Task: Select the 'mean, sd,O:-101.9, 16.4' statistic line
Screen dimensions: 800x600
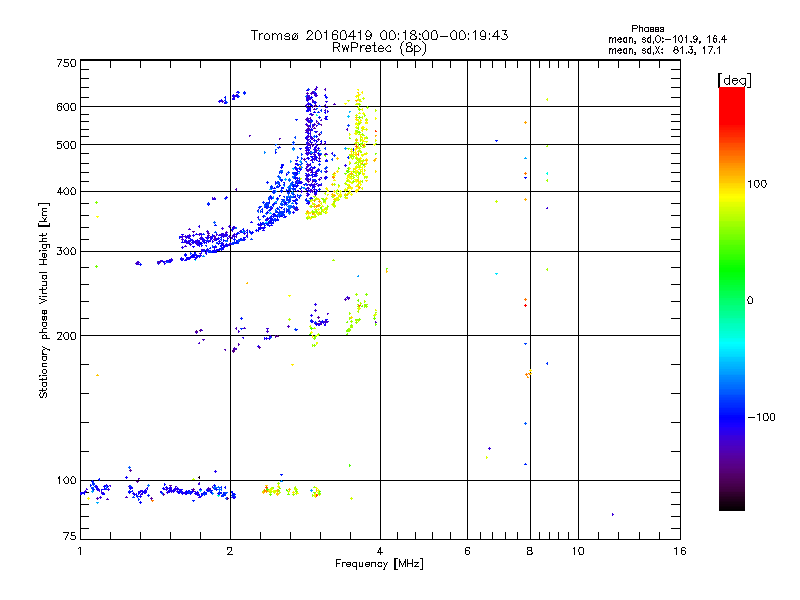Action: pos(667,39)
